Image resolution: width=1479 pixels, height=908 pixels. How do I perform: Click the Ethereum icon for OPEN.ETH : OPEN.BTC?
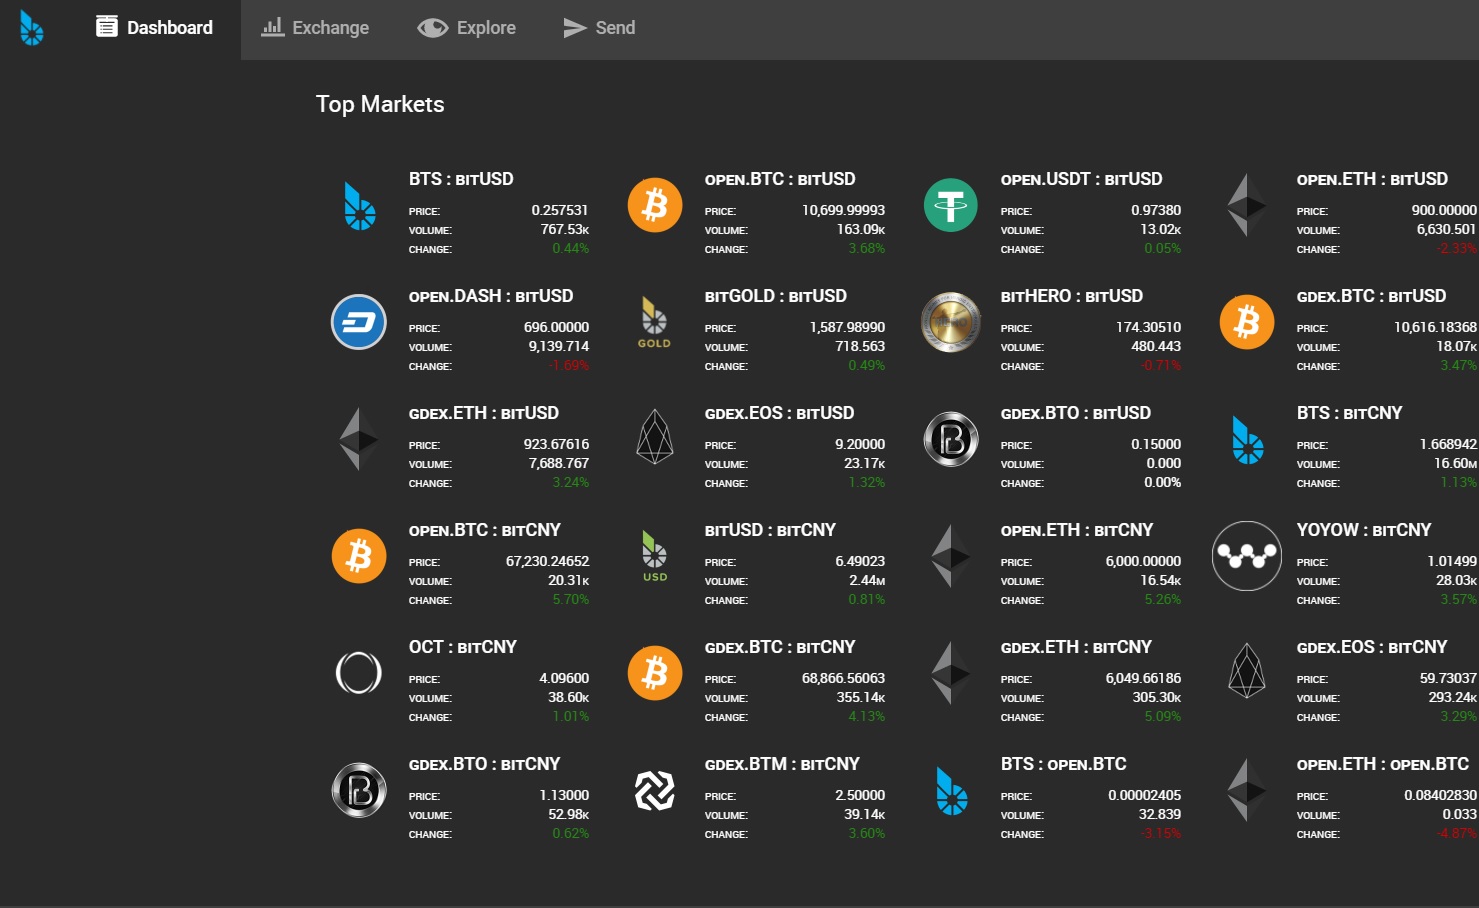click(x=1247, y=790)
